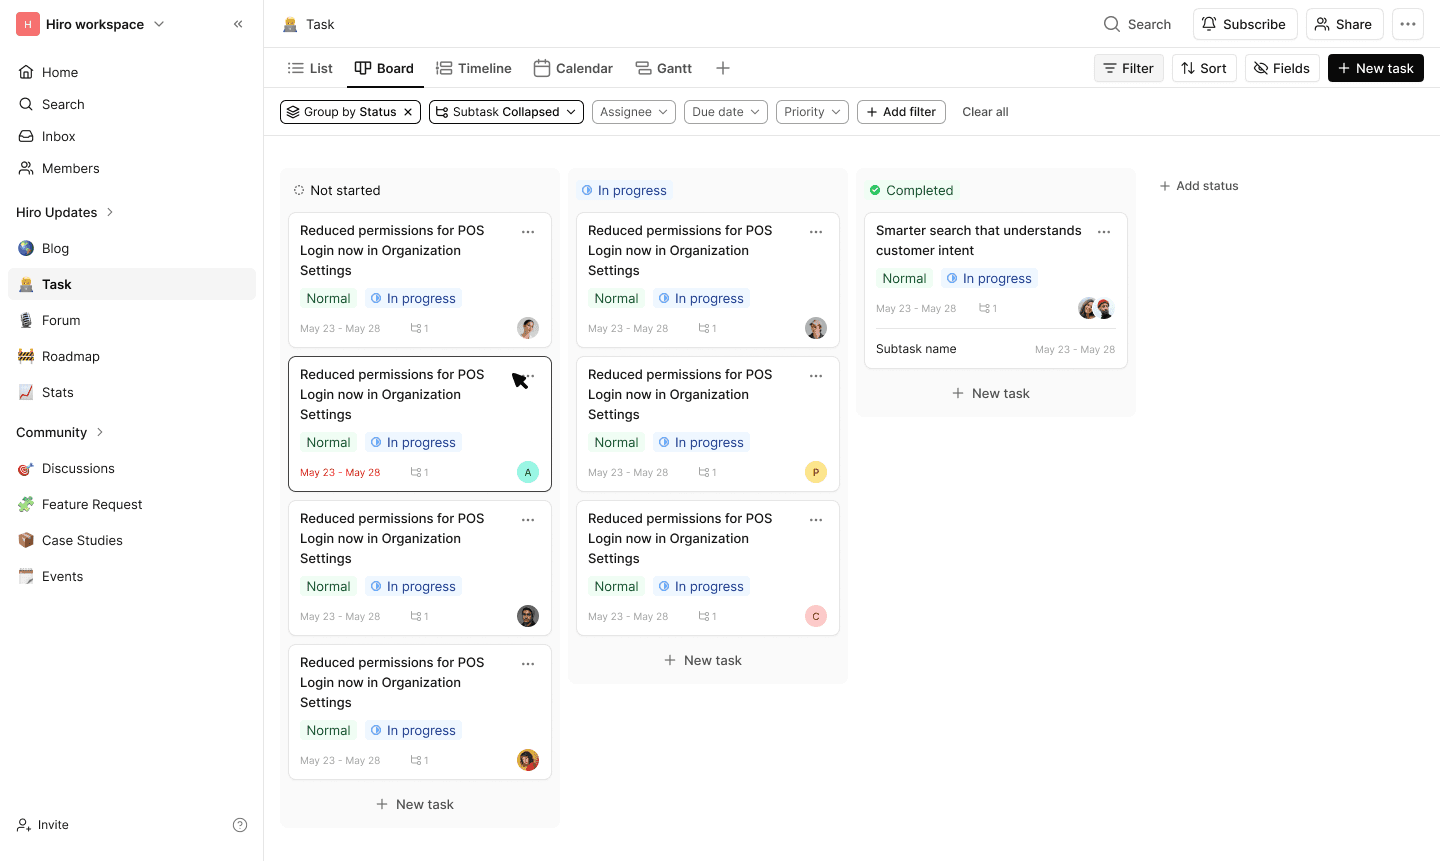Switch to the Gantt view tab
This screenshot has height=861, width=1440.
(x=664, y=68)
